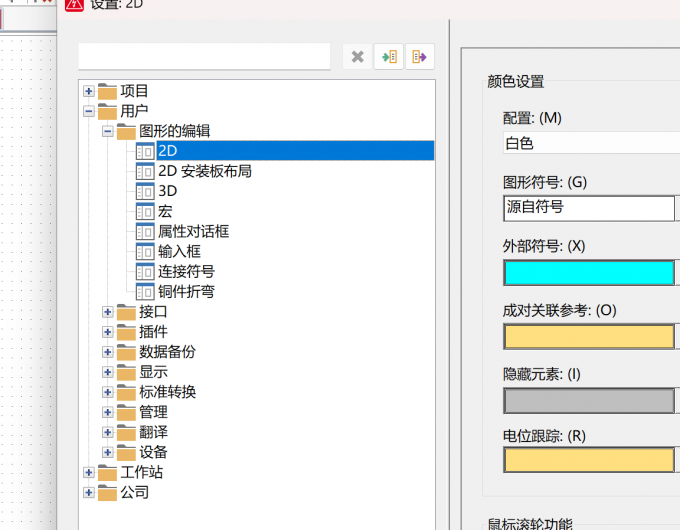
Task: Click the yellow 成对关联参考 color swatch
Action: coord(589,337)
